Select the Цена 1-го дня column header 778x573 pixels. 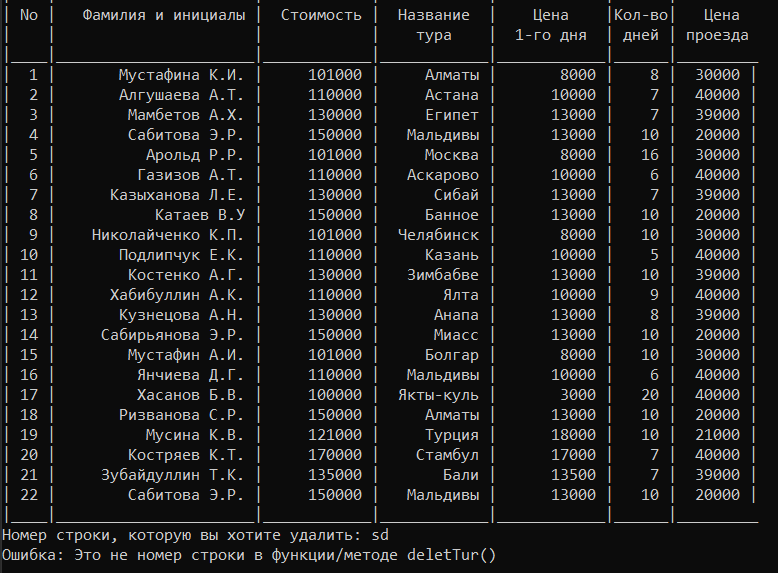click(551, 25)
